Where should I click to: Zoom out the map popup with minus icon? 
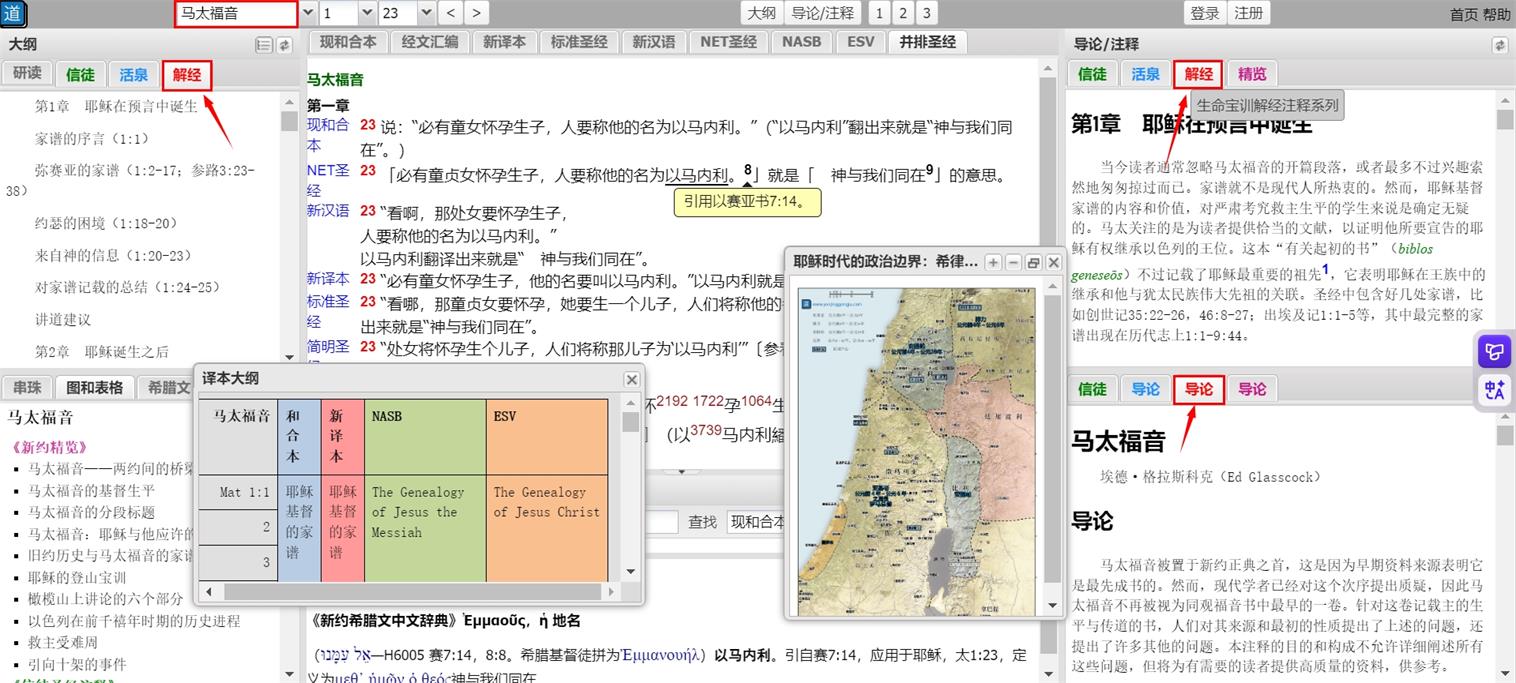(1013, 262)
